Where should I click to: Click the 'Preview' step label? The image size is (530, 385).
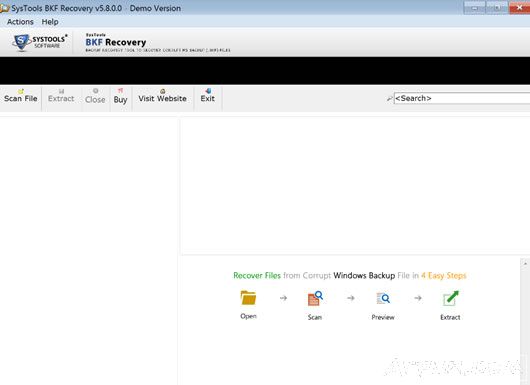click(383, 317)
